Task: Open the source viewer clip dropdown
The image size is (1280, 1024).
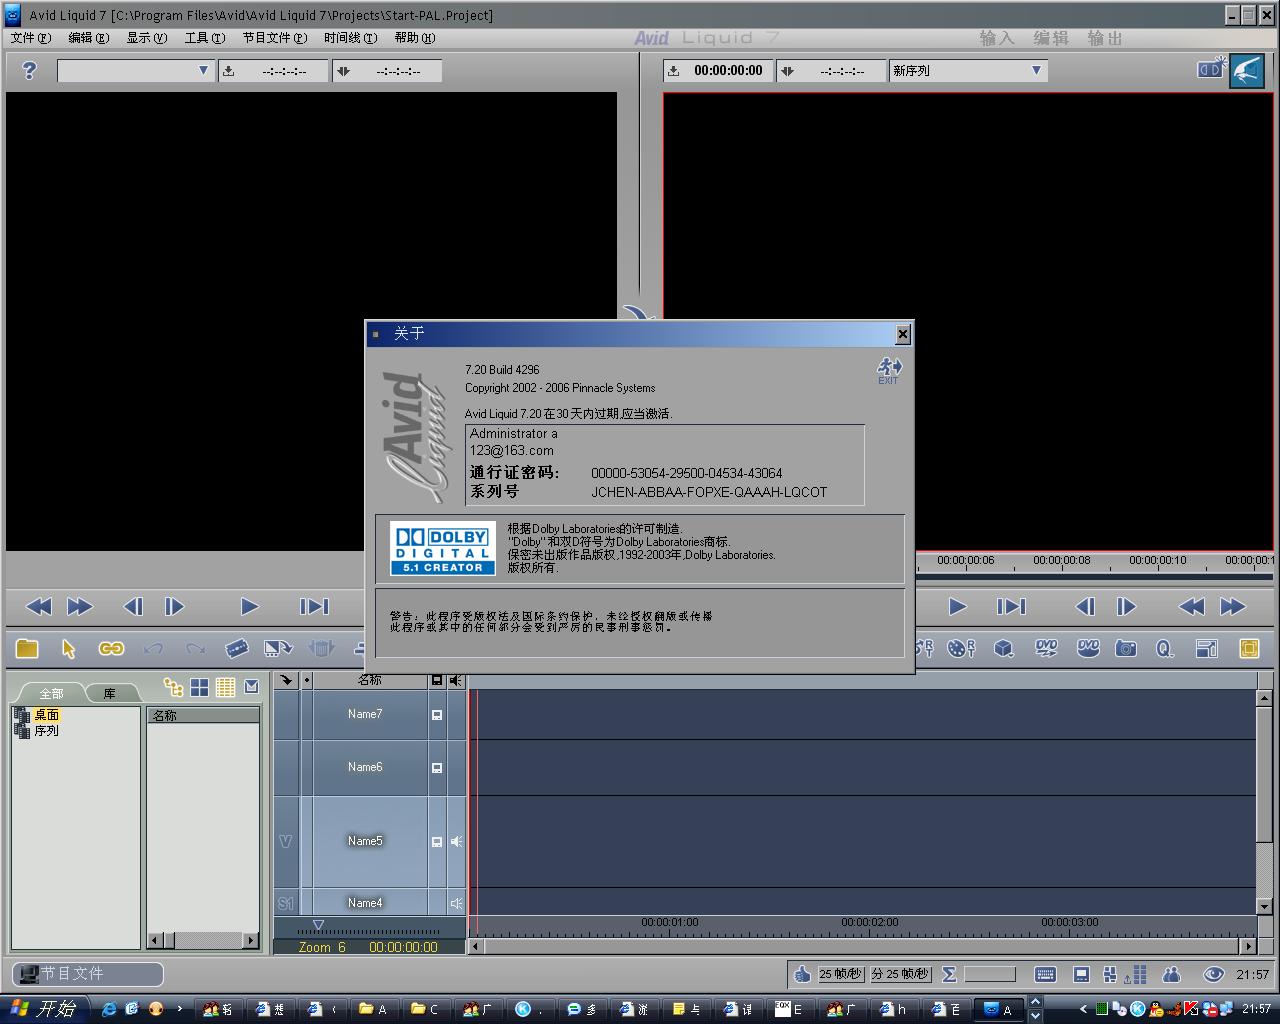Action: click(x=203, y=70)
